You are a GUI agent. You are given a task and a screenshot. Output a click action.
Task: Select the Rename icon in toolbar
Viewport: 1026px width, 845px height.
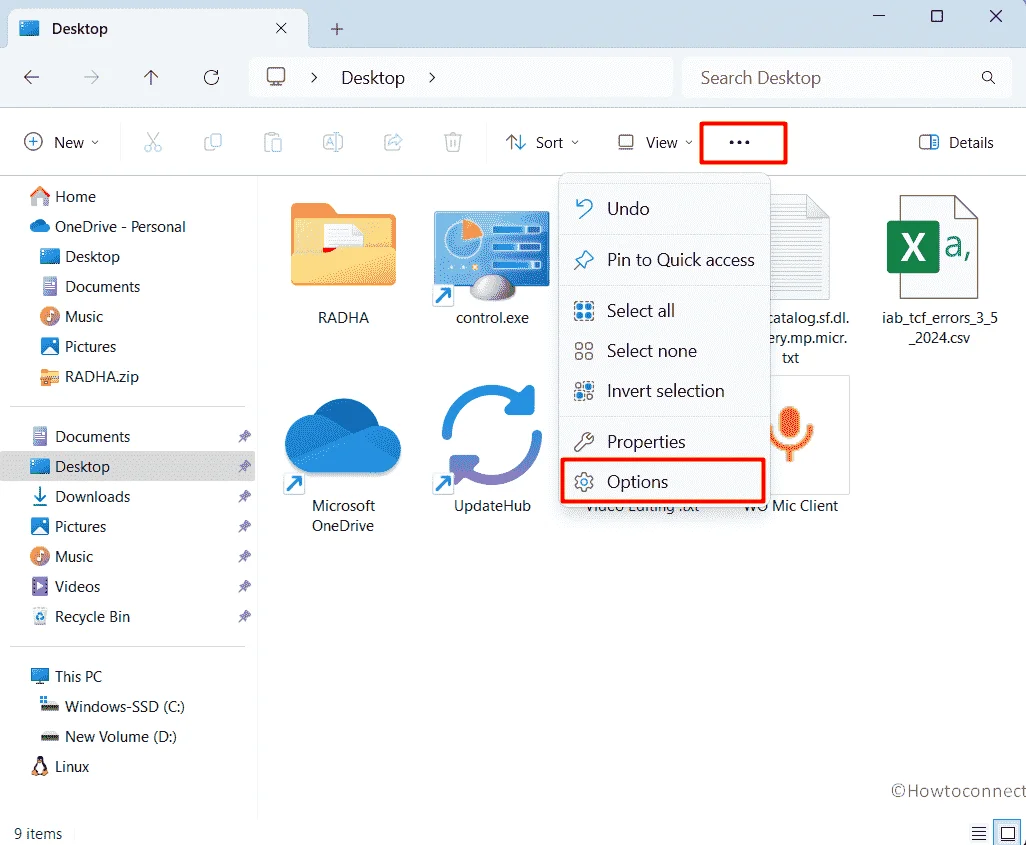[x=332, y=142]
